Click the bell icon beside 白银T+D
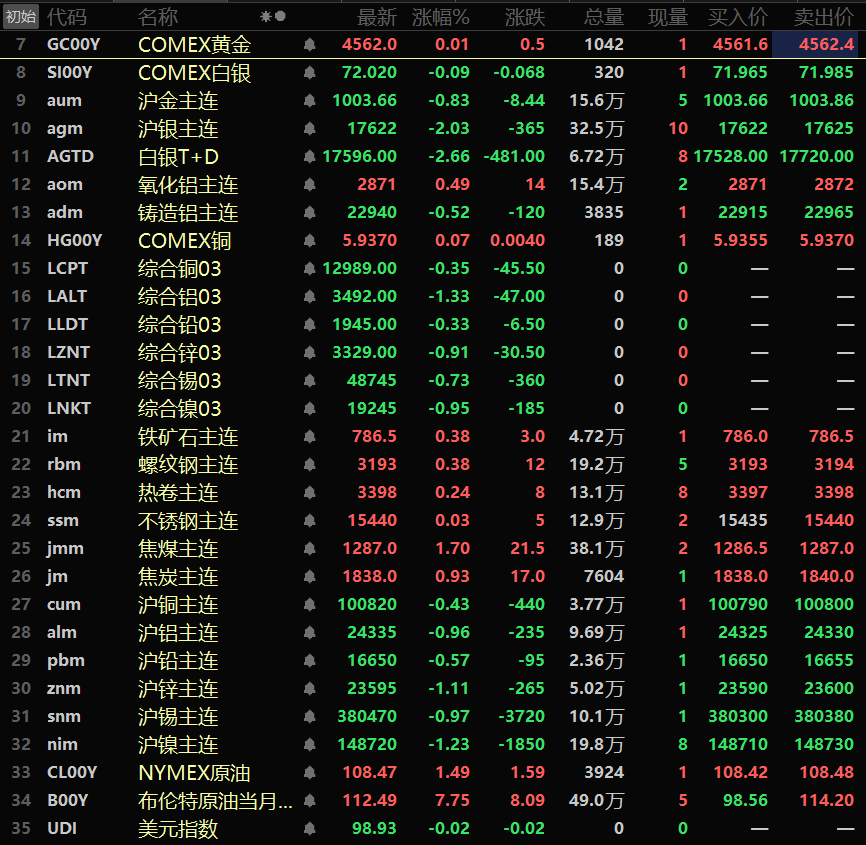 [309, 157]
